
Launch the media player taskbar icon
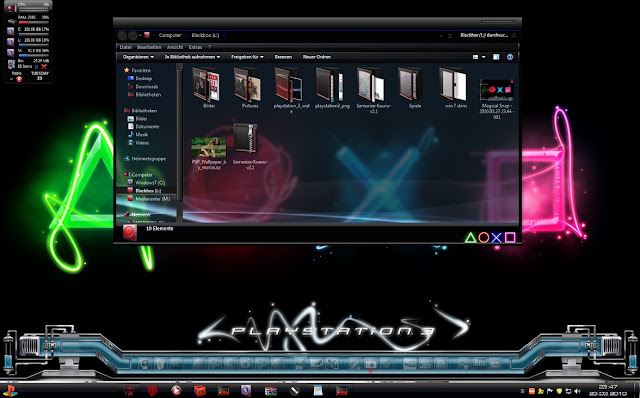point(176,391)
